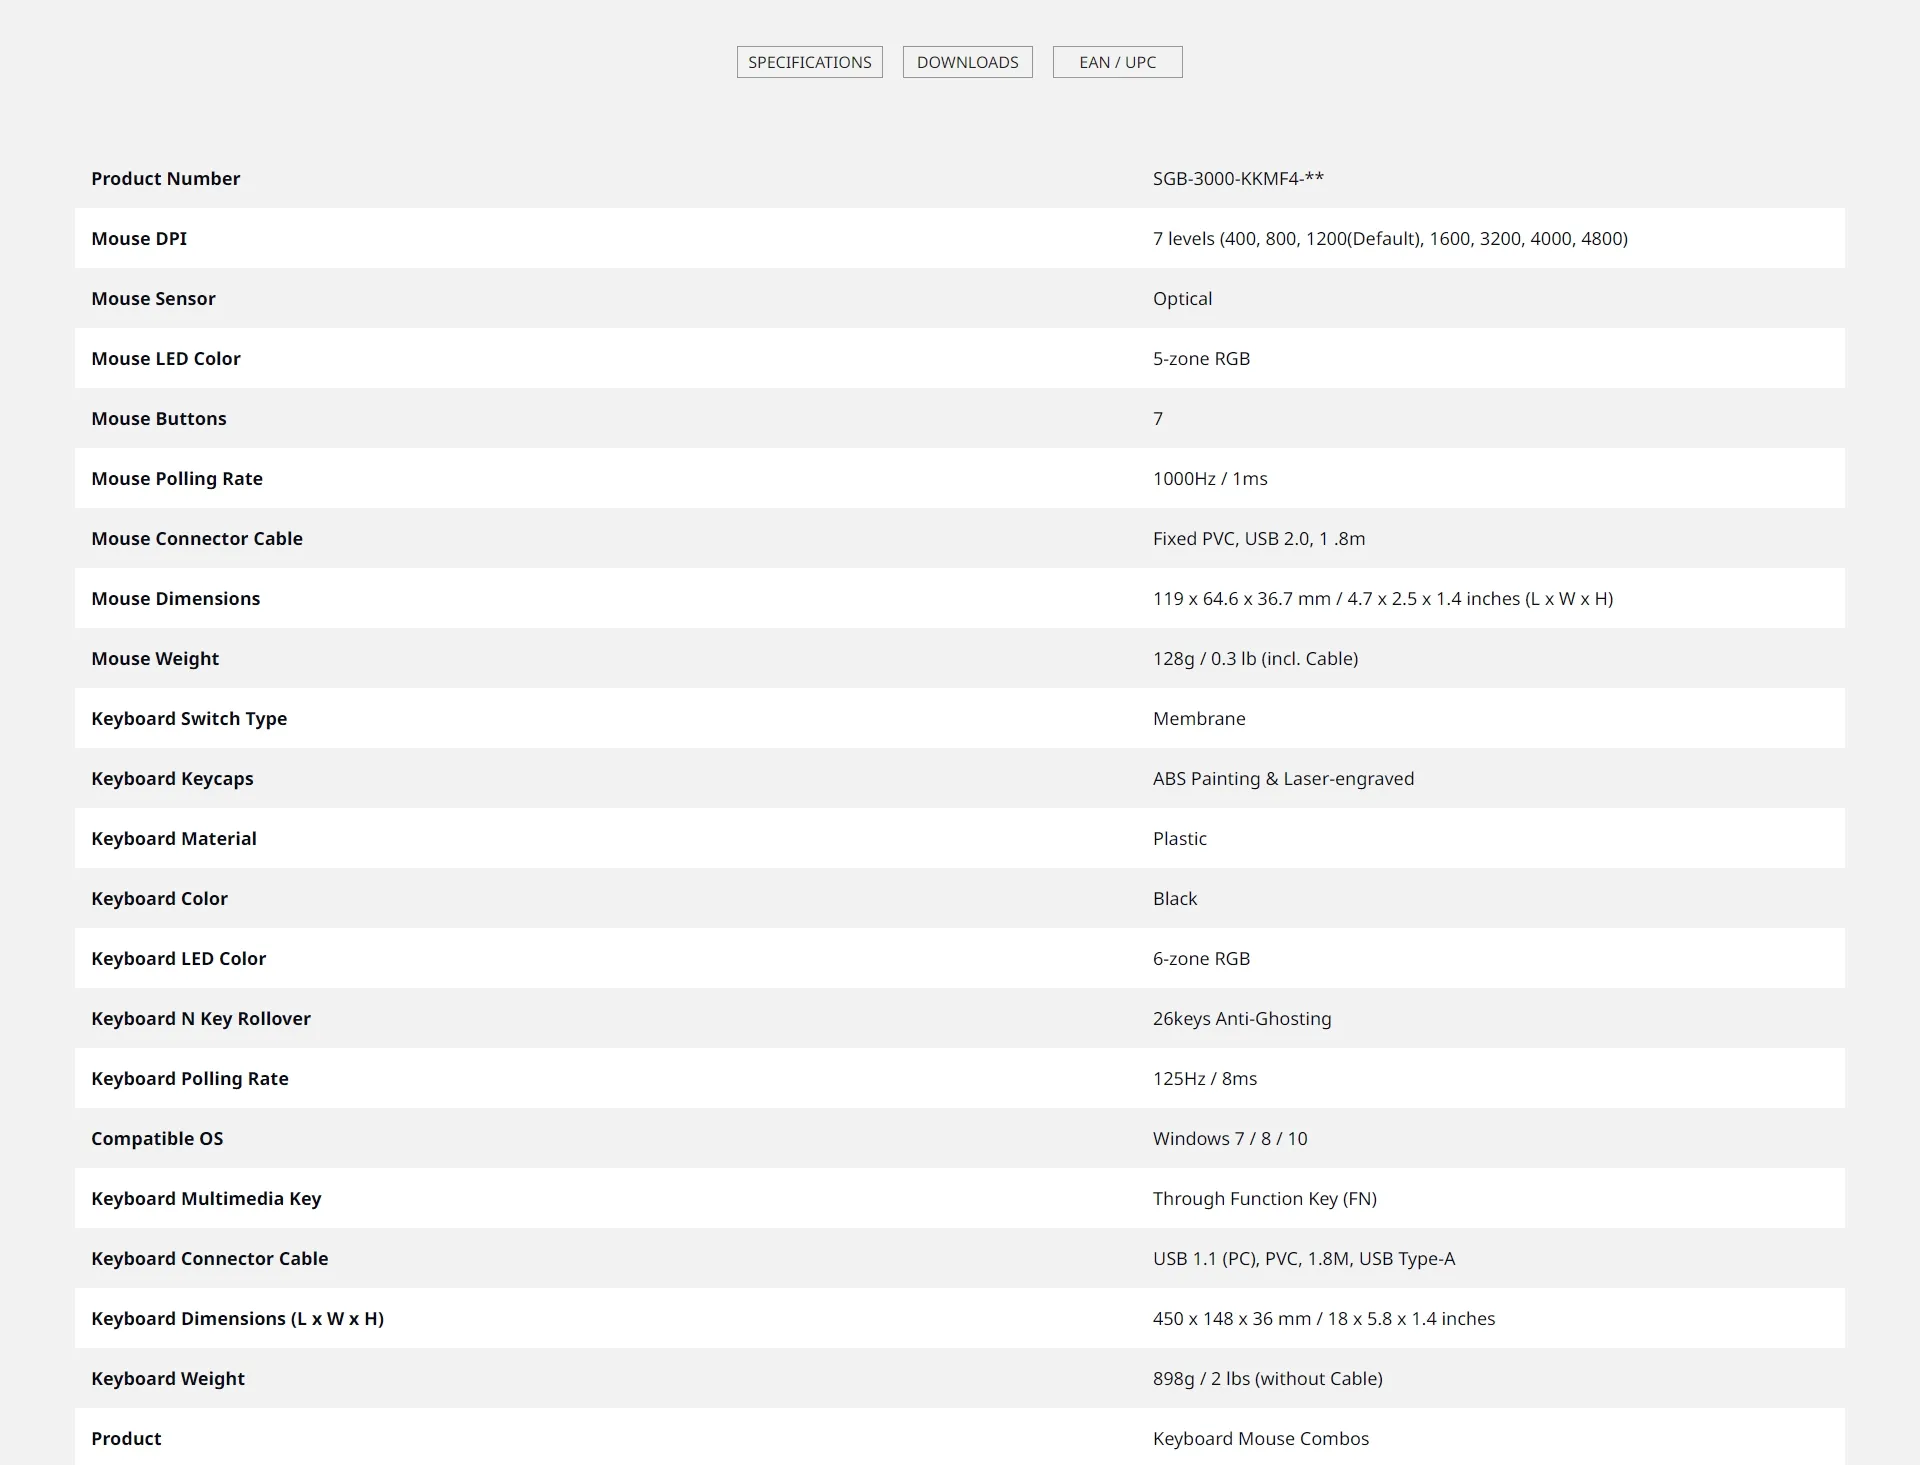This screenshot has height=1465, width=1920.
Task: Click the Keyboard Mouse Combos product value
Action: tap(1261, 1439)
